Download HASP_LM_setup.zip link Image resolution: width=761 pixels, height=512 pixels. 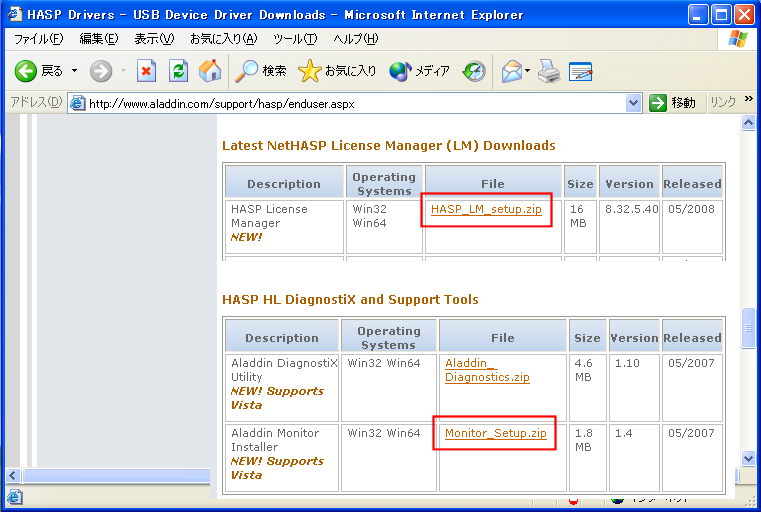tap(486, 209)
